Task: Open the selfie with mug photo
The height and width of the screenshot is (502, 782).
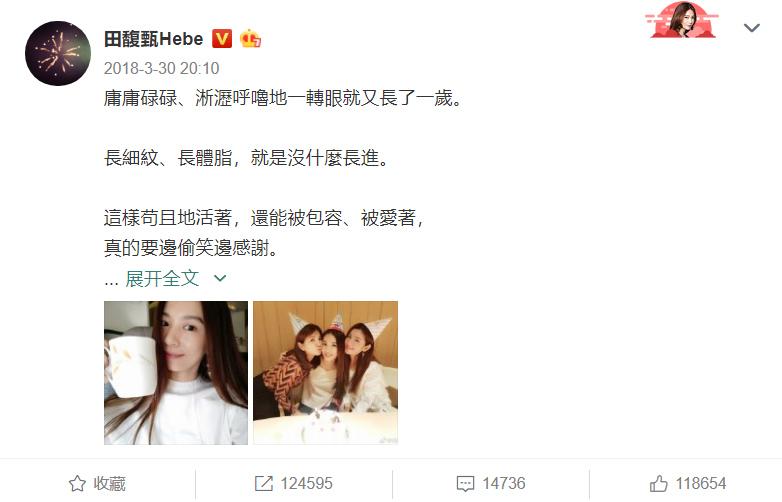Action: (x=176, y=372)
